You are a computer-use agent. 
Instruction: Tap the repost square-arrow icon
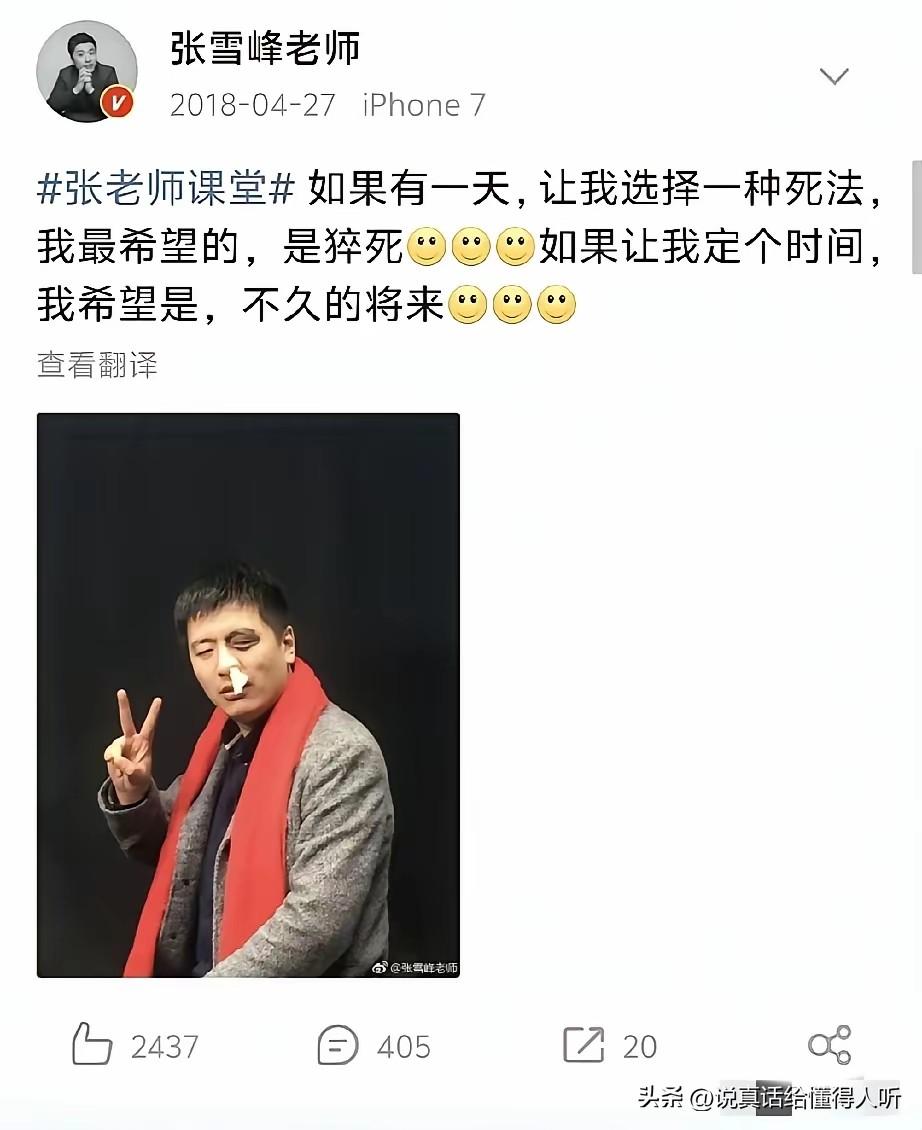[x=583, y=1044]
